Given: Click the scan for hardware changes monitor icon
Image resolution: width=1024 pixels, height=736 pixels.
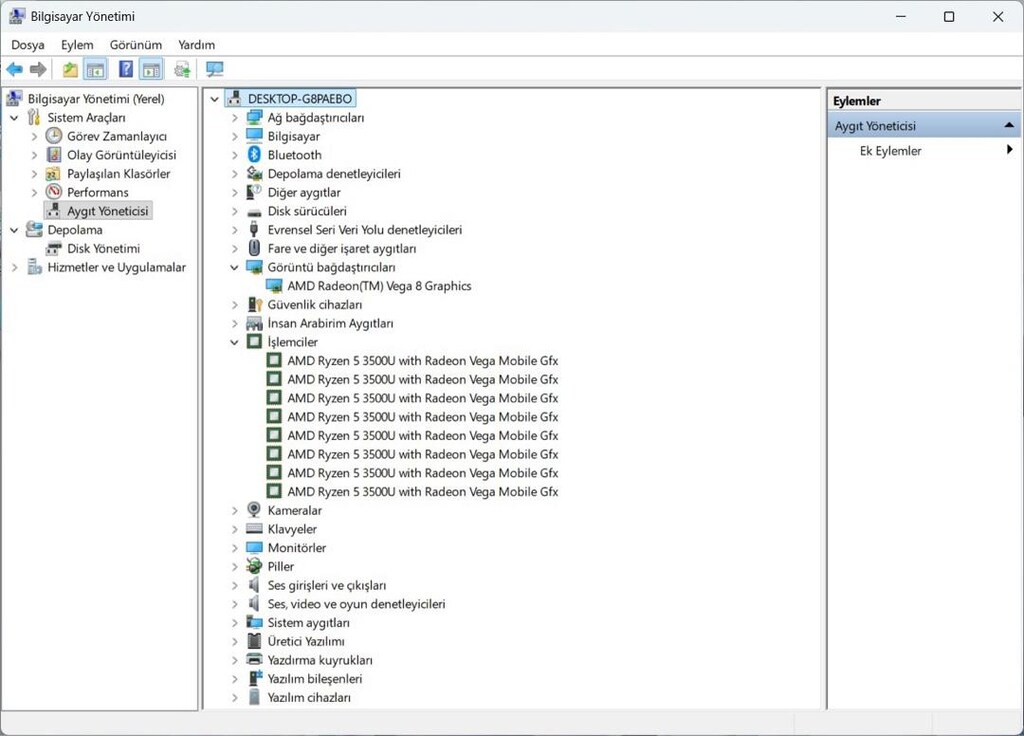Looking at the screenshot, I should tap(214, 69).
